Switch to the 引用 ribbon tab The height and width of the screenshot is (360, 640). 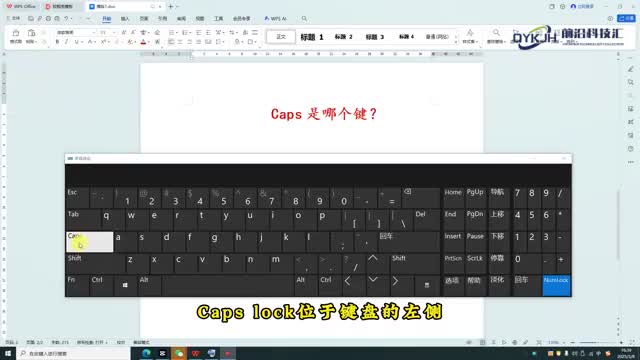point(162,18)
